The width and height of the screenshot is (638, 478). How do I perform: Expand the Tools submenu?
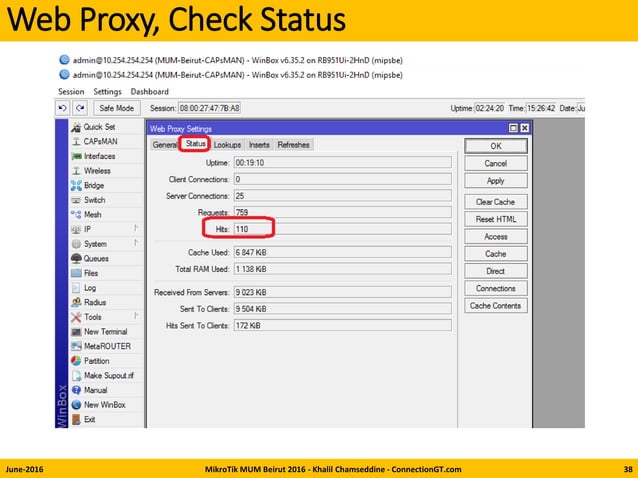point(136,316)
